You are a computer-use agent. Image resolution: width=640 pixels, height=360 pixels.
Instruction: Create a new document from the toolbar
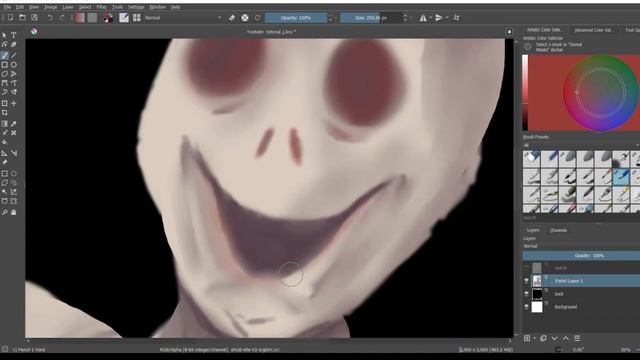click(x=10, y=18)
